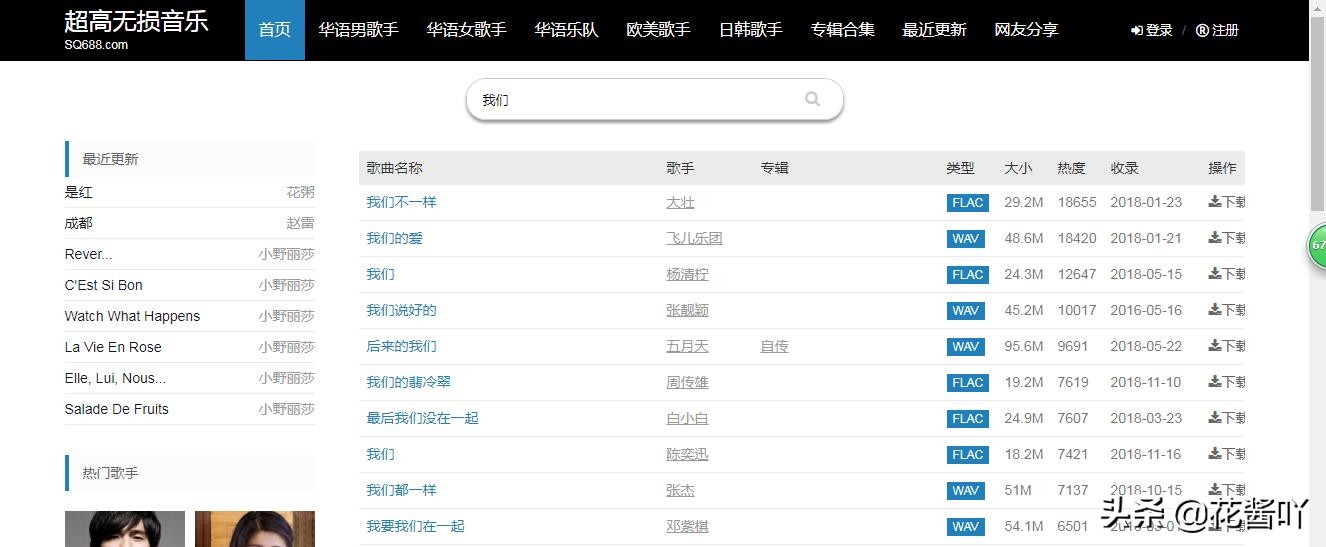Open song 我们的翡冷翠
Viewport: 1326px width, 547px height.
point(409,382)
